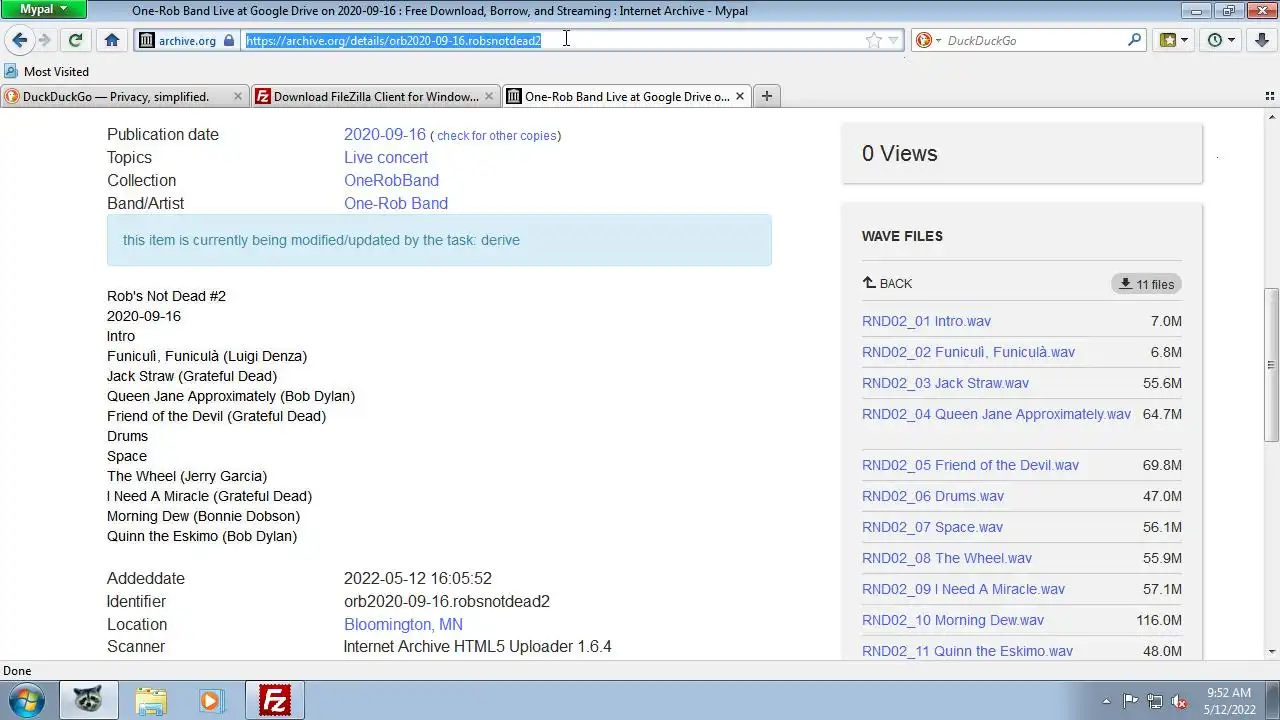Download RND02_11 Quinn the Eskimo.wav
The height and width of the screenshot is (720, 1280).
(967, 651)
